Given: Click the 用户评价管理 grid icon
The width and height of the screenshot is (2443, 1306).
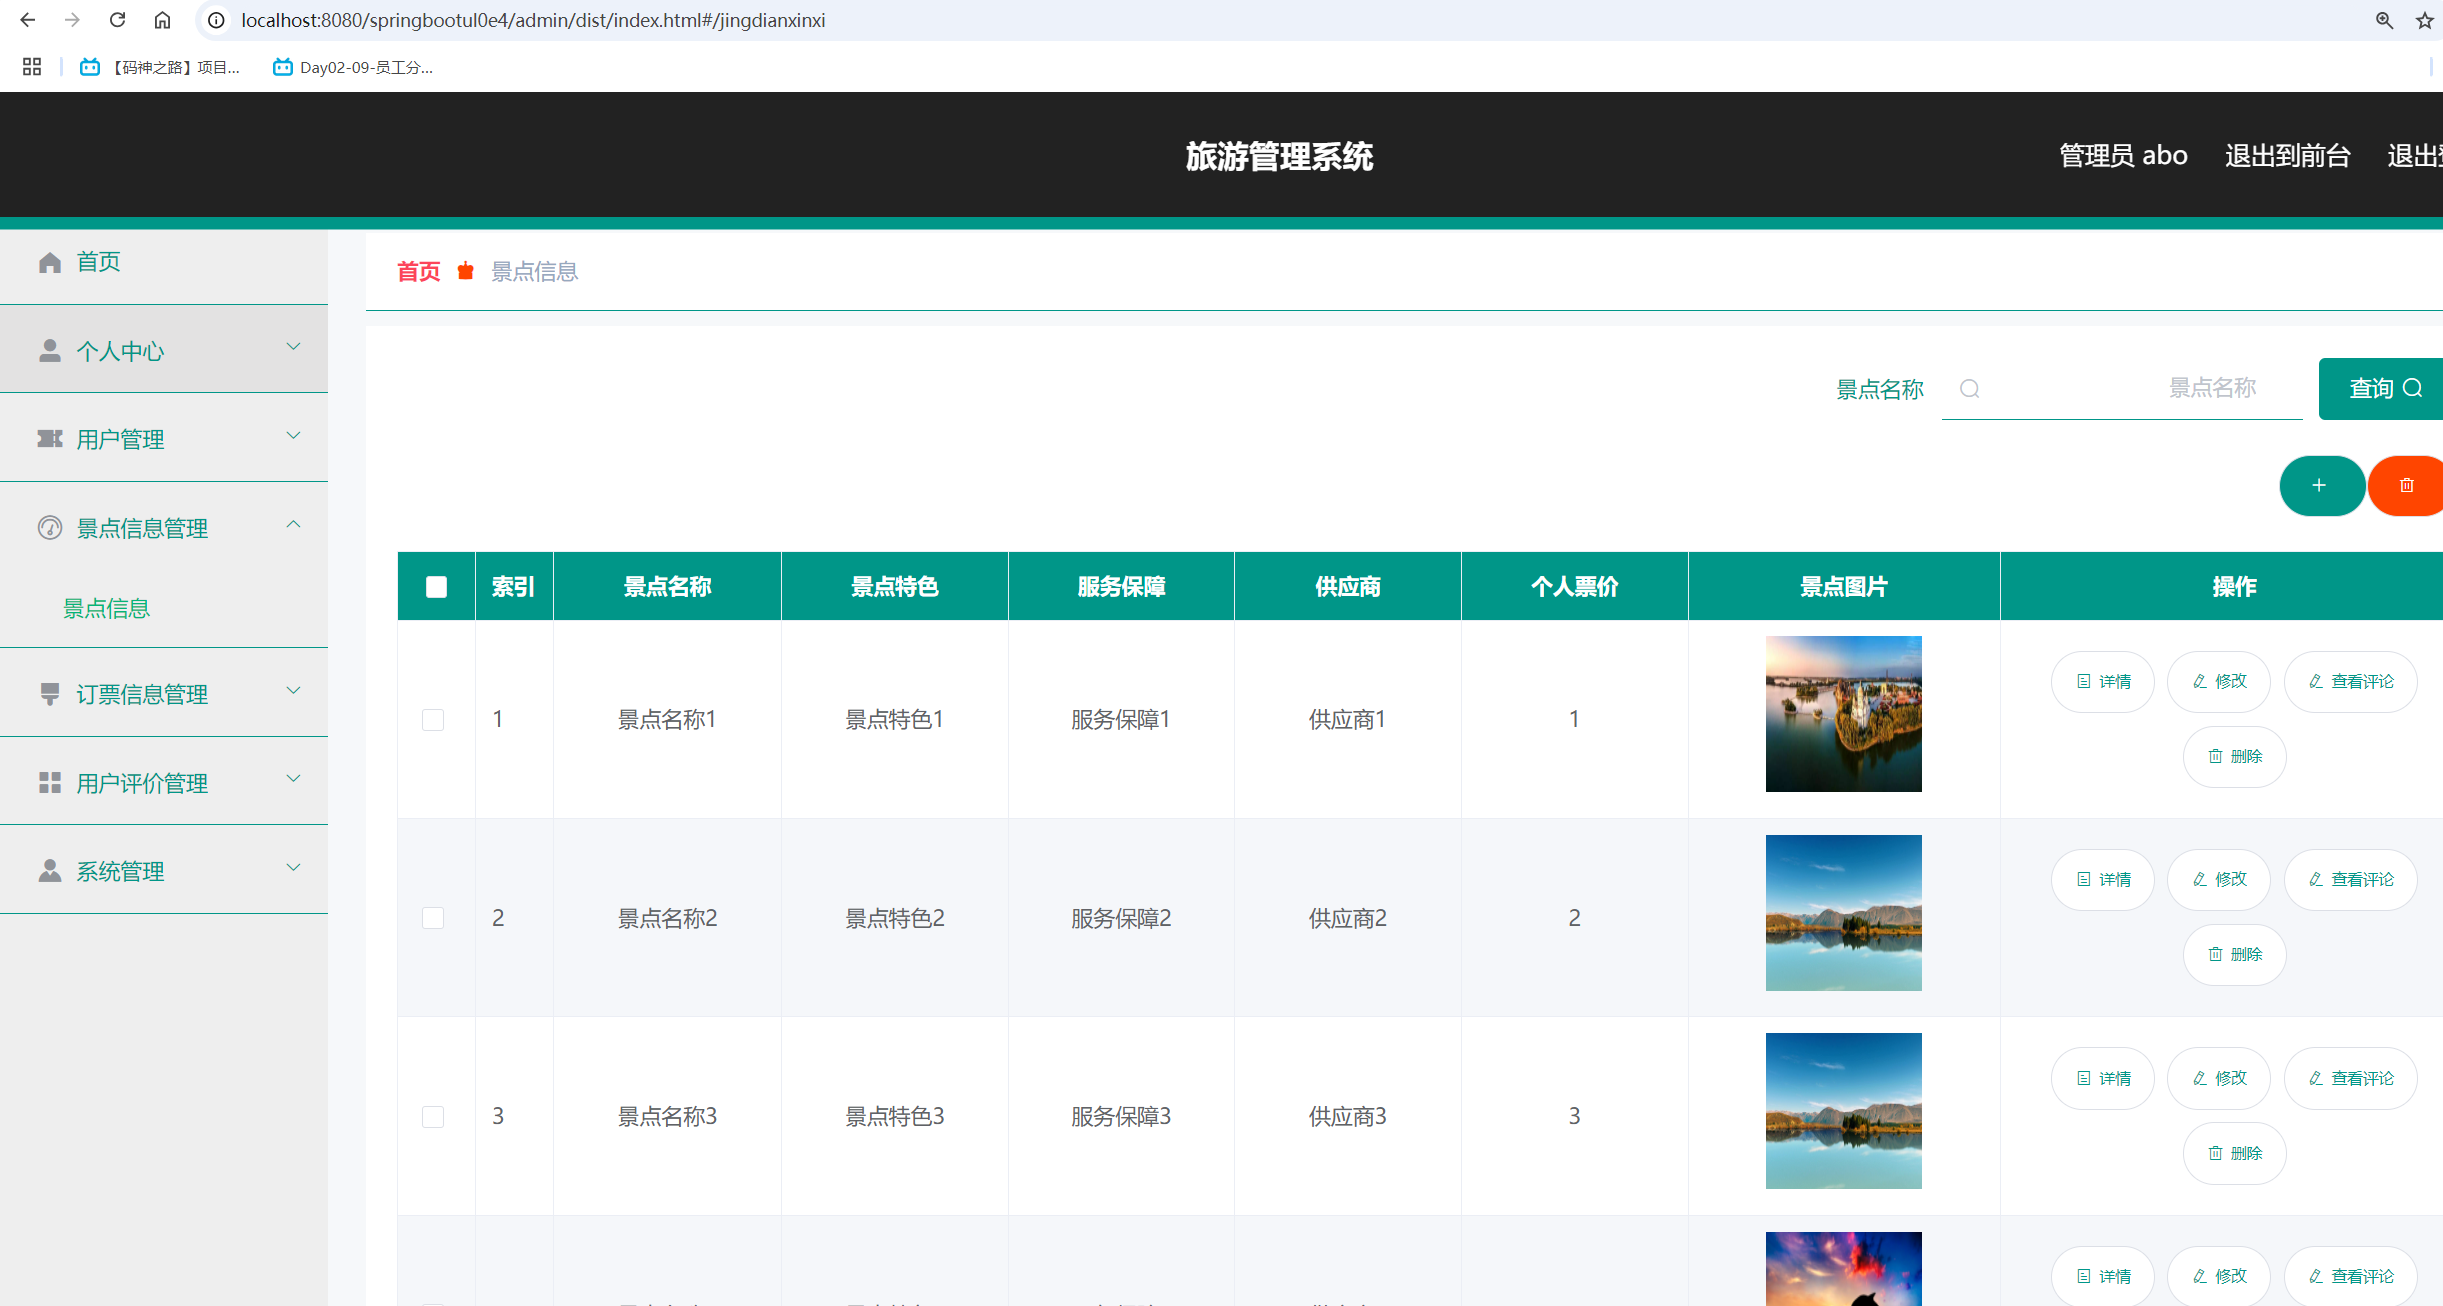Looking at the screenshot, I should (50, 782).
